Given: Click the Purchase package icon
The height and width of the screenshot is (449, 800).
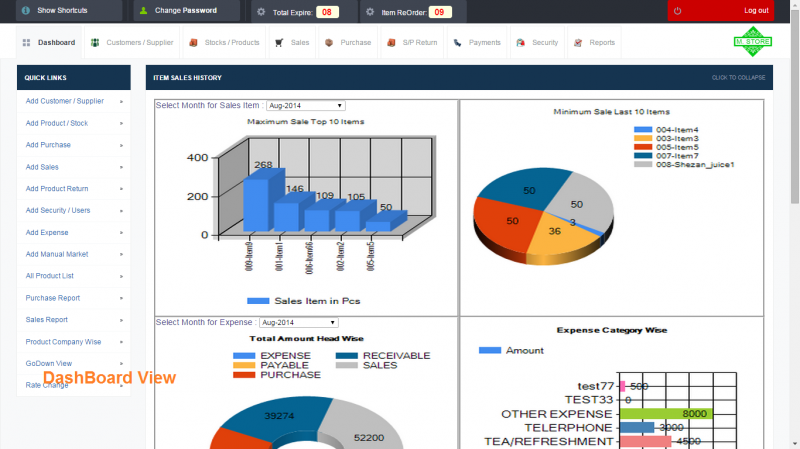Looking at the screenshot, I should 329,43.
